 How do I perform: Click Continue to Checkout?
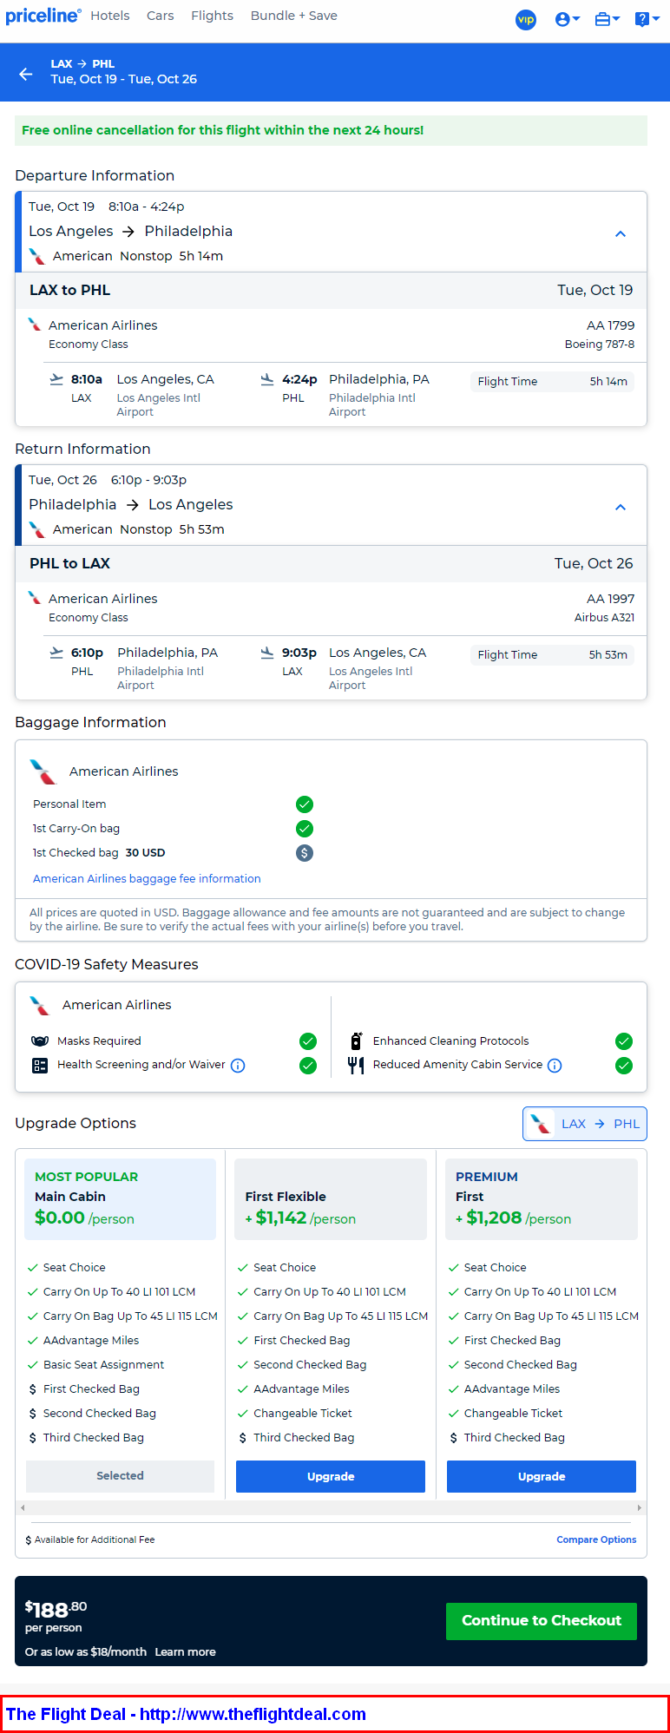[541, 1620]
